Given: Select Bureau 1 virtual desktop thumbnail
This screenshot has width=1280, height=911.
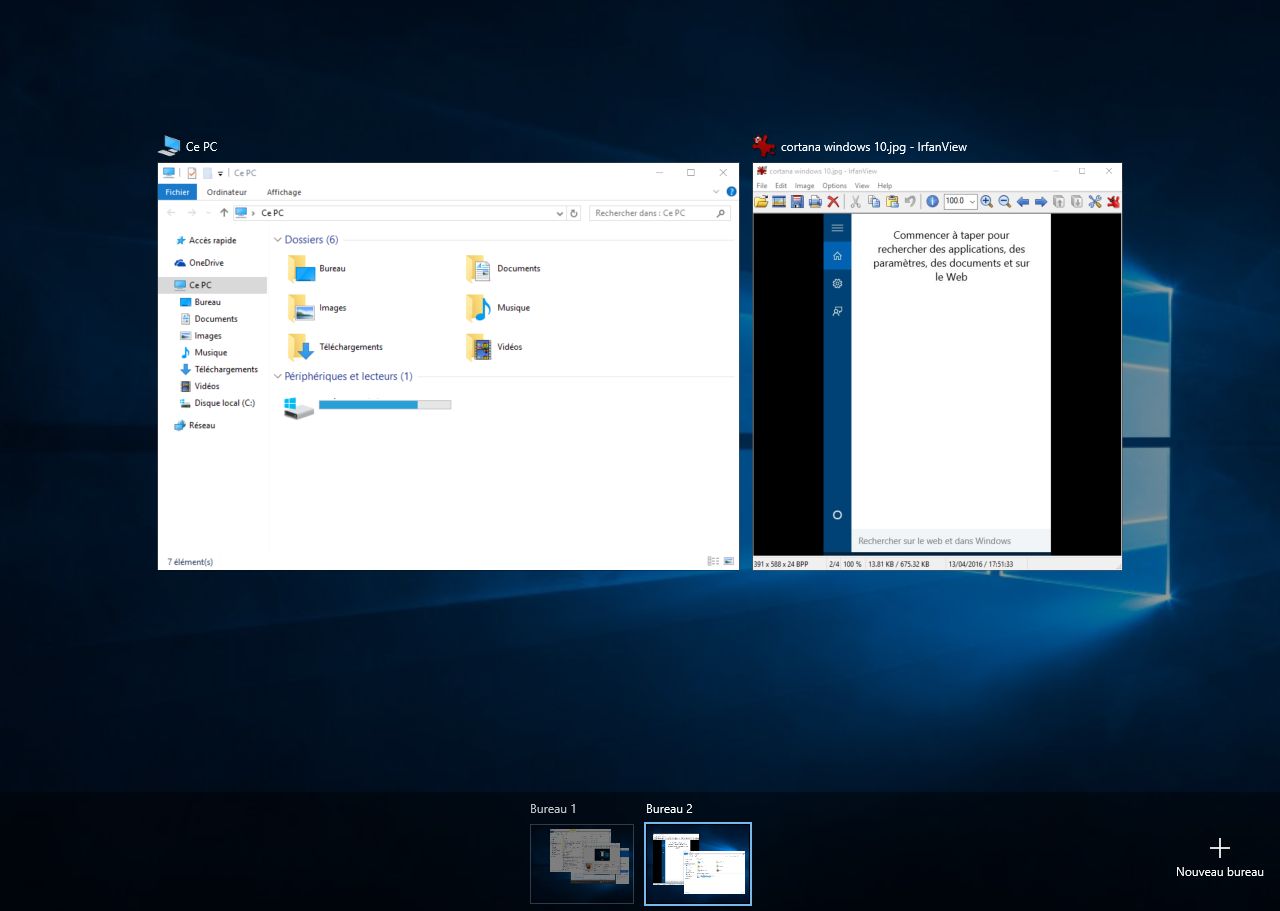Looking at the screenshot, I should (x=582, y=863).
